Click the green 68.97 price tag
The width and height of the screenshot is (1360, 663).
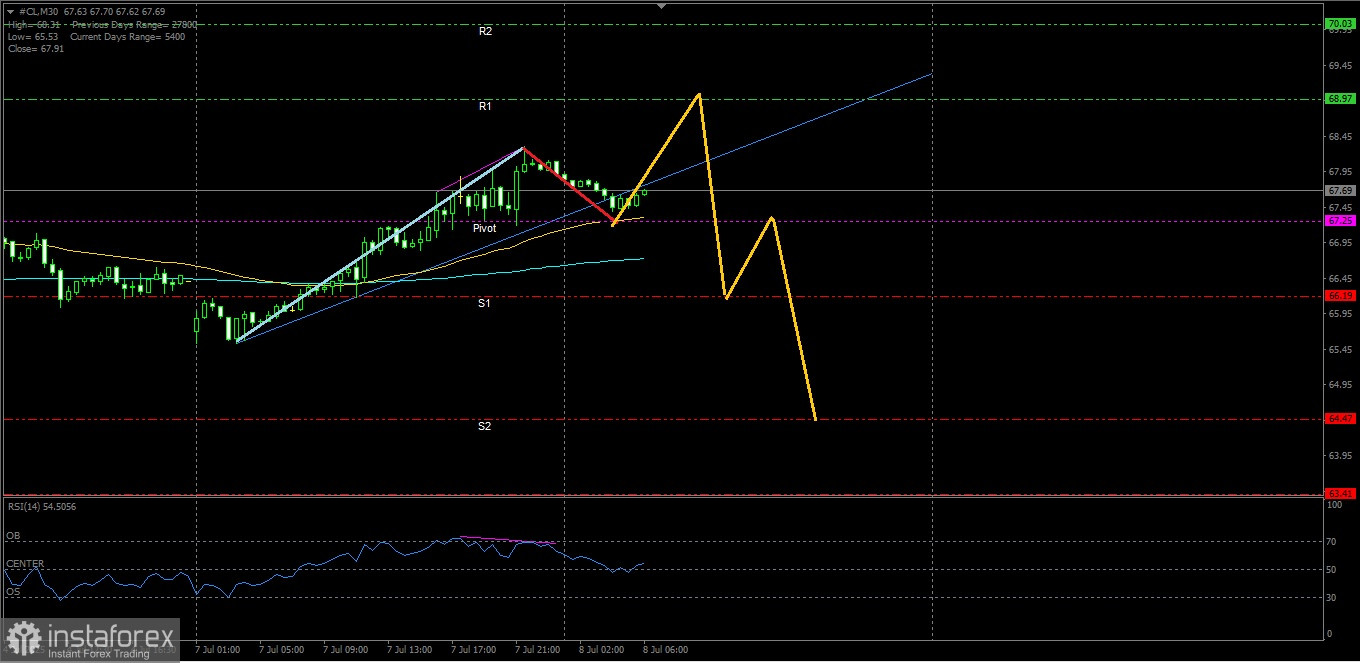(x=1339, y=99)
